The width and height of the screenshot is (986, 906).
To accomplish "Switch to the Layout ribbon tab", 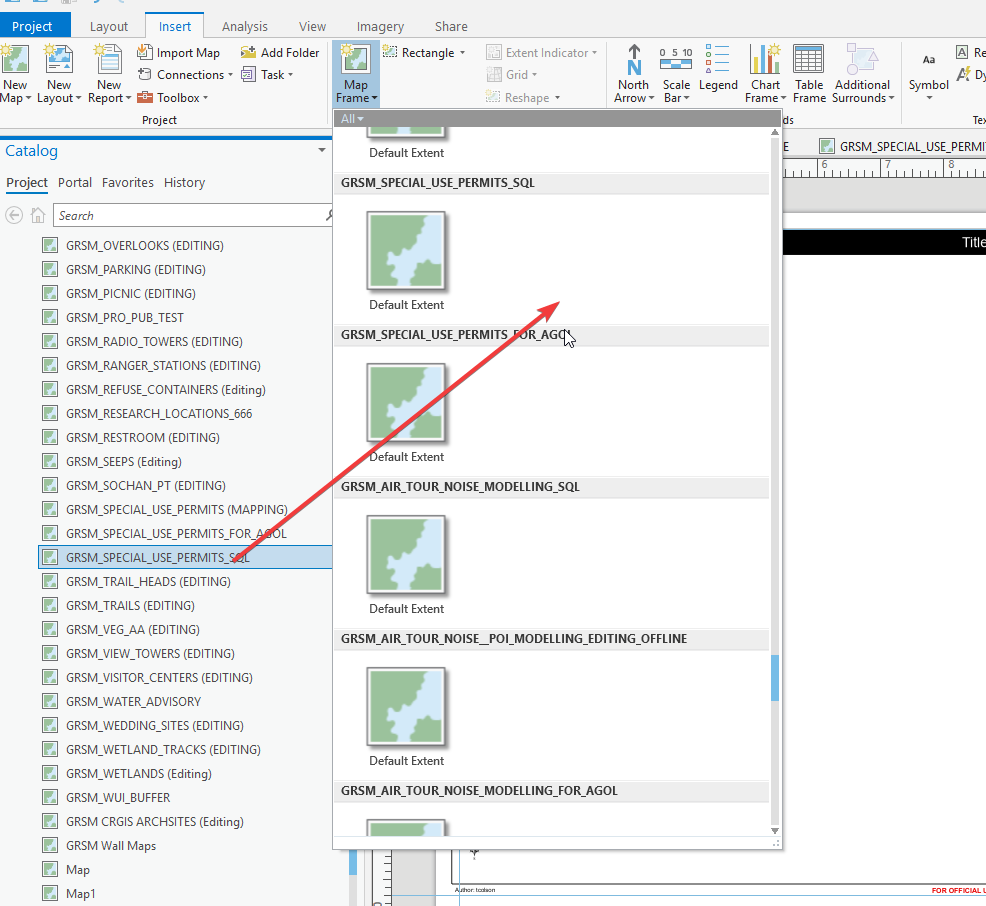I will 109,26.
